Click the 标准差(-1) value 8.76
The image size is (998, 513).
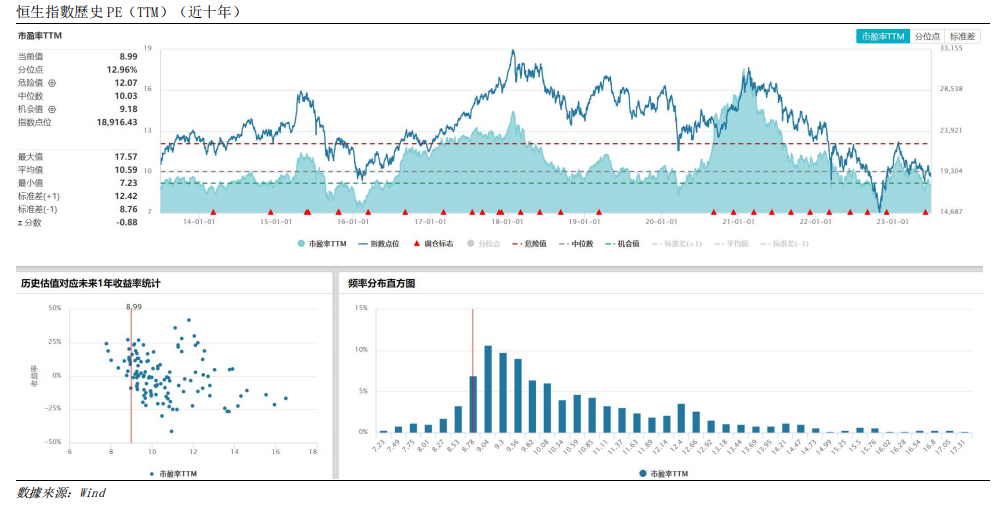[x=129, y=209]
